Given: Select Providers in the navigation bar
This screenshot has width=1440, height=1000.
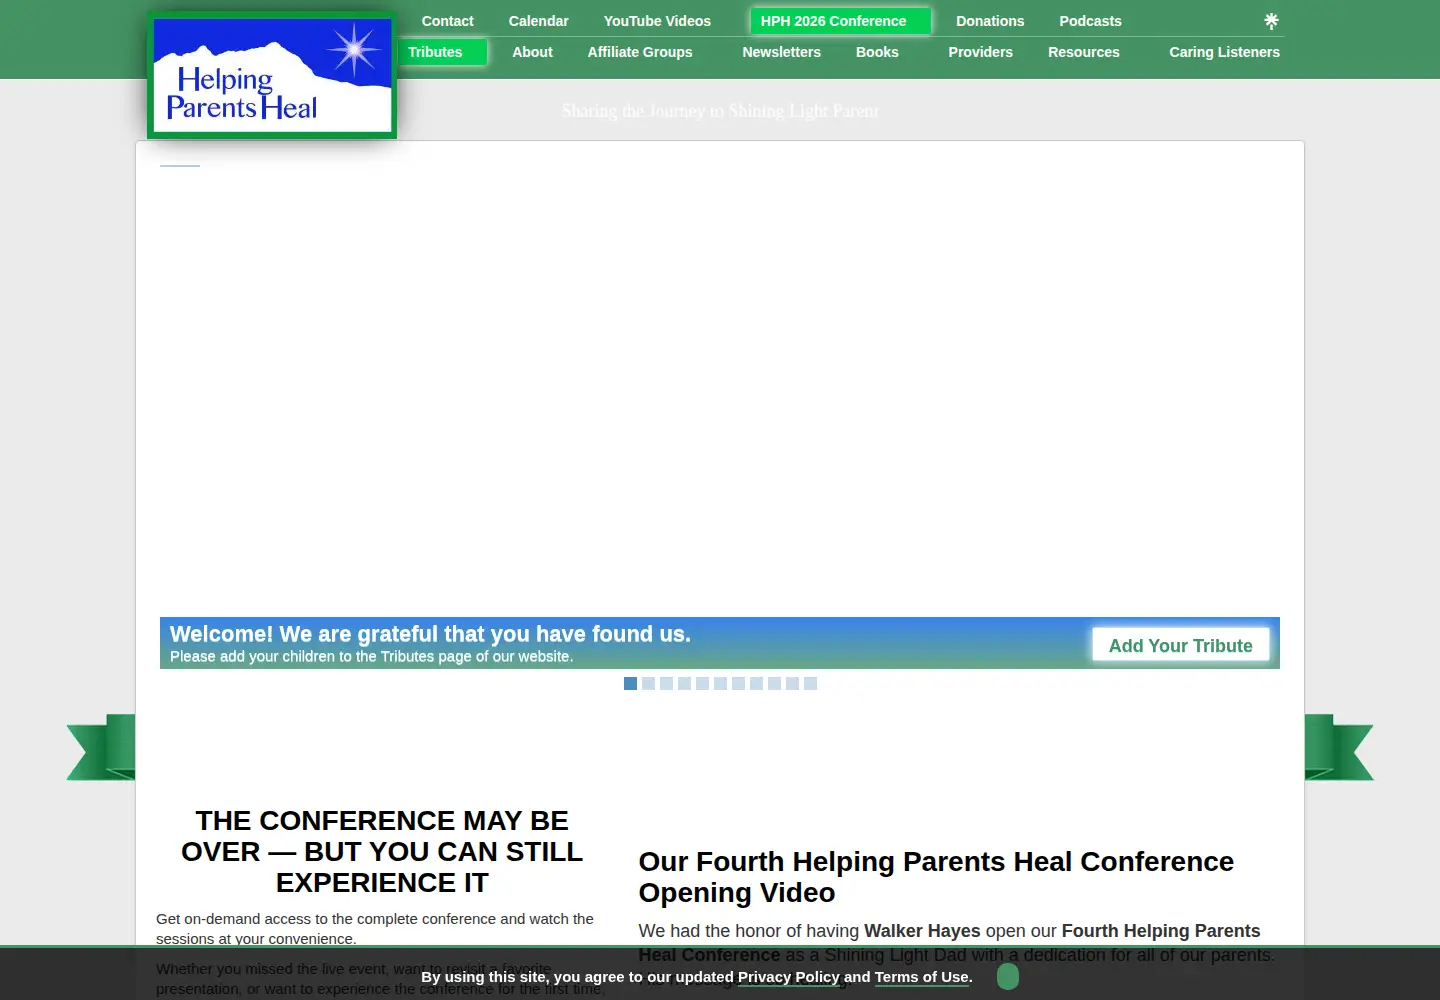Looking at the screenshot, I should [x=980, y=52].
